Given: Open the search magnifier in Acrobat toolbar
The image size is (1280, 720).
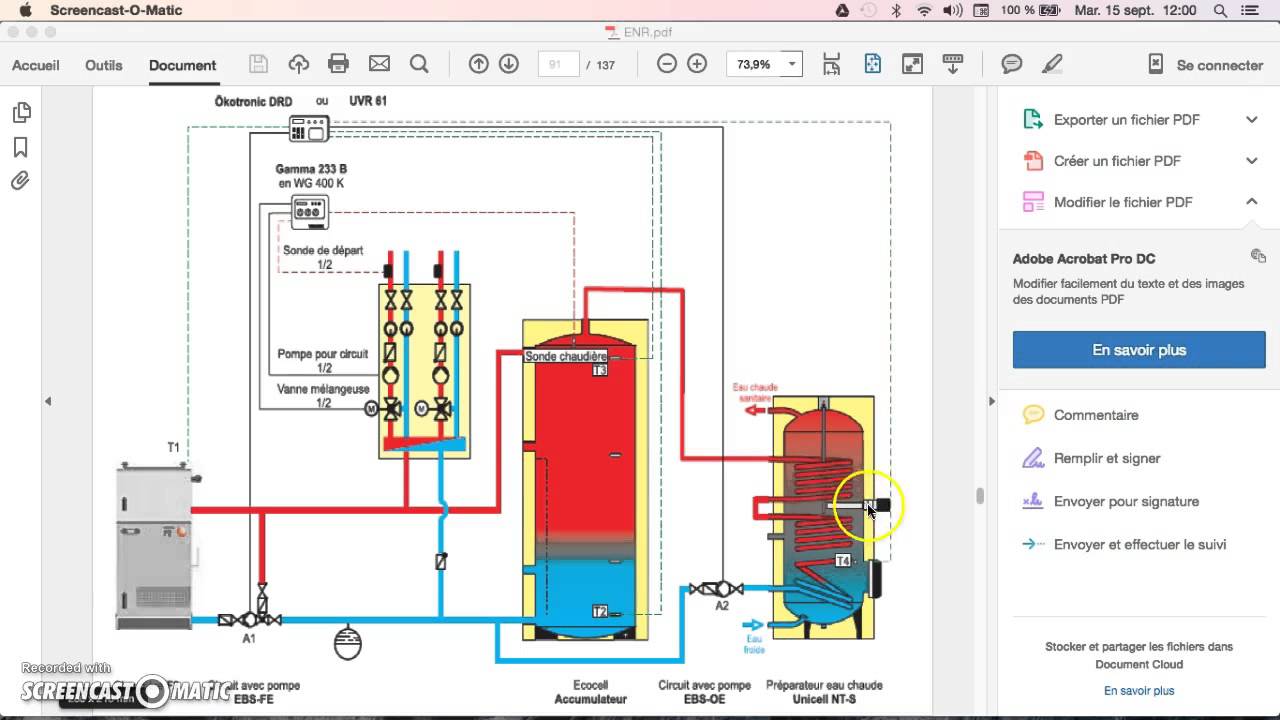Looking at the screenshot, I should 419,64.
